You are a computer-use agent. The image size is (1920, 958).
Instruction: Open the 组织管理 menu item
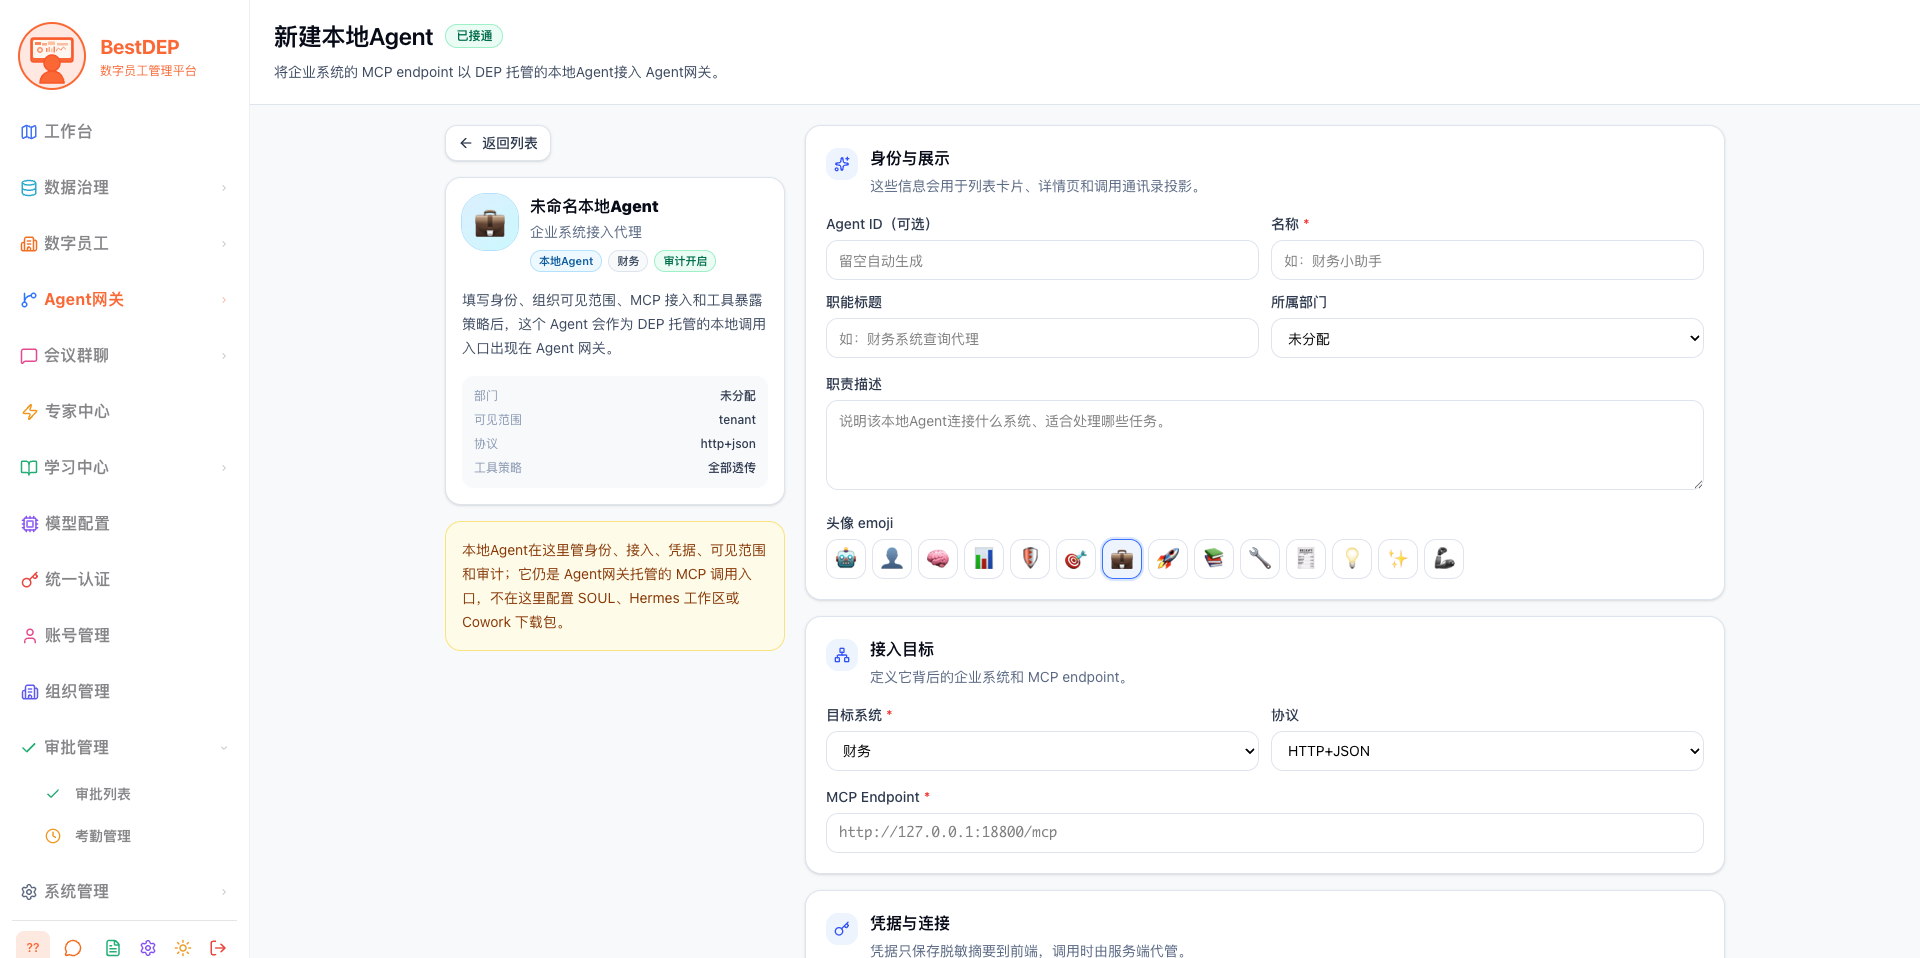[124, 691]
